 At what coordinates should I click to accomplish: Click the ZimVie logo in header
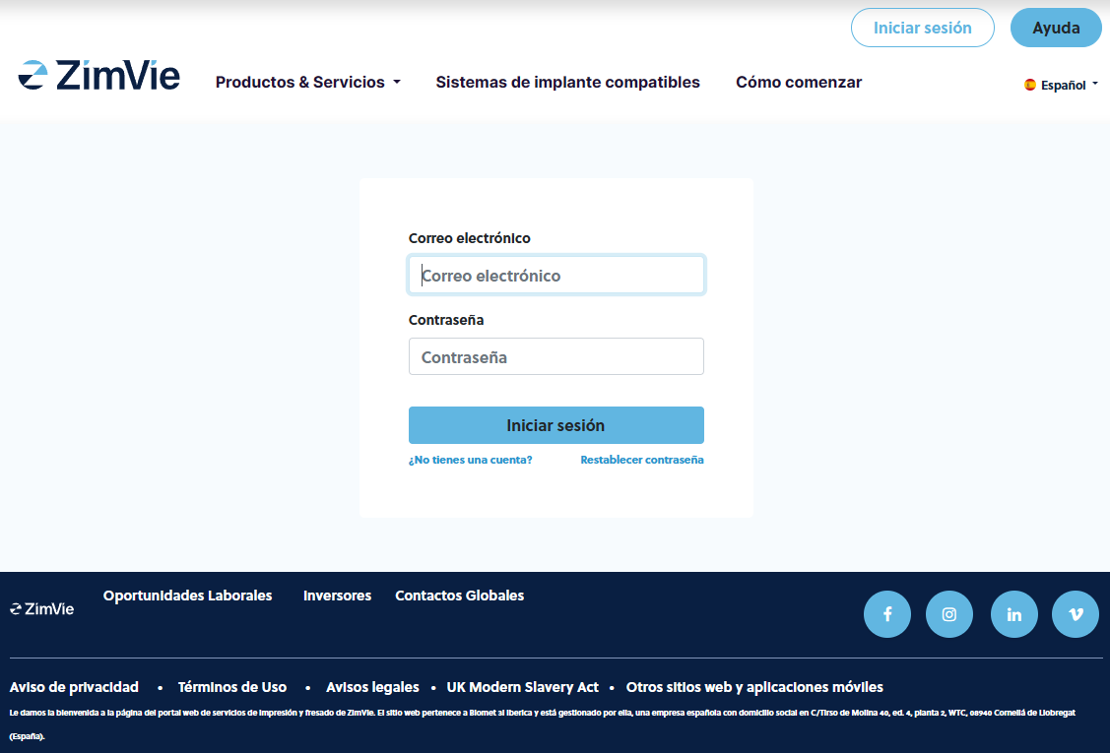(99, 76)
